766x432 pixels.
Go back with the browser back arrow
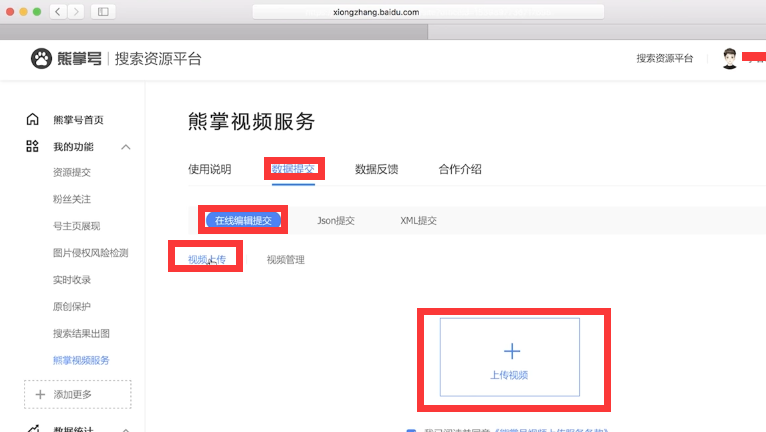[x=58, y=12]
